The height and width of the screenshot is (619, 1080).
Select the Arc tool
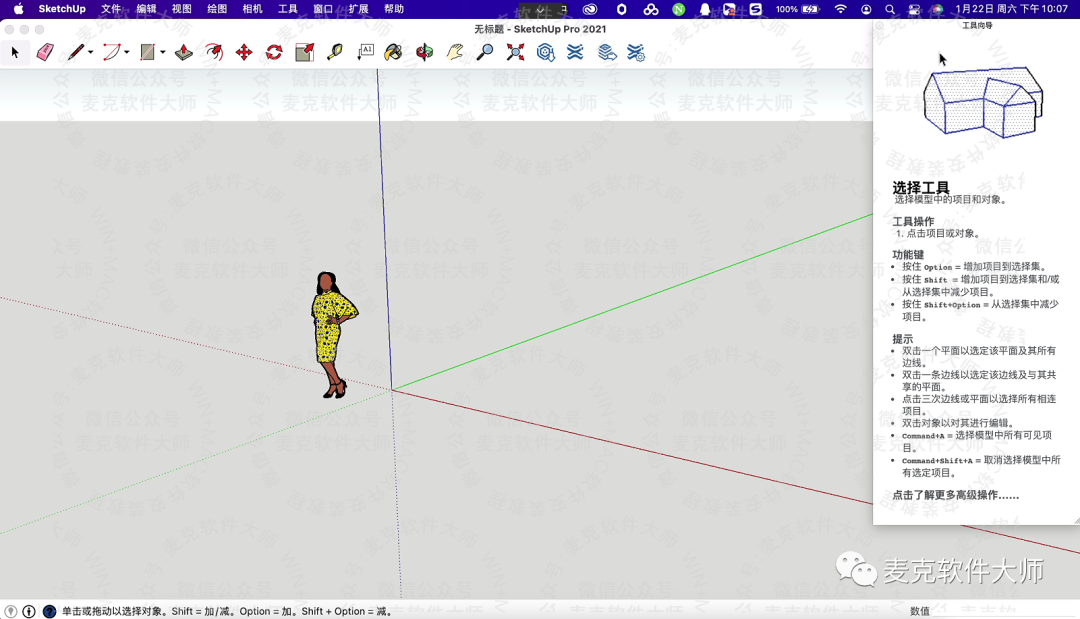pos(112,52)
